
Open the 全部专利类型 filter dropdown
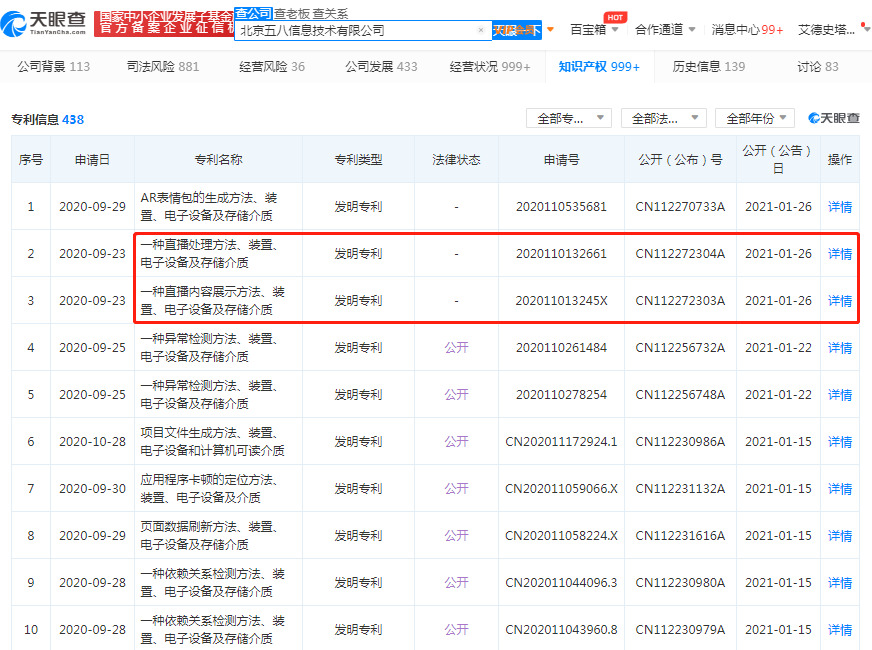click(569, 118)
